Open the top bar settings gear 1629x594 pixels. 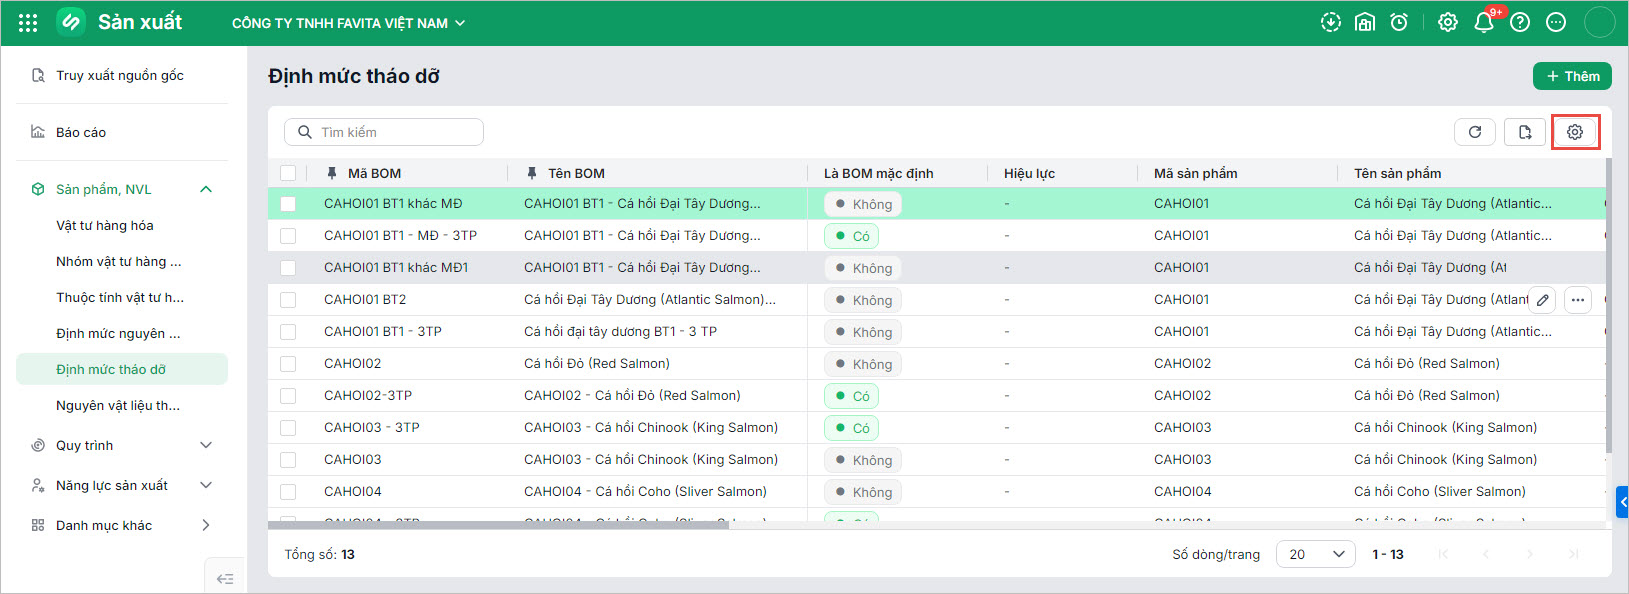(1448, 22)
